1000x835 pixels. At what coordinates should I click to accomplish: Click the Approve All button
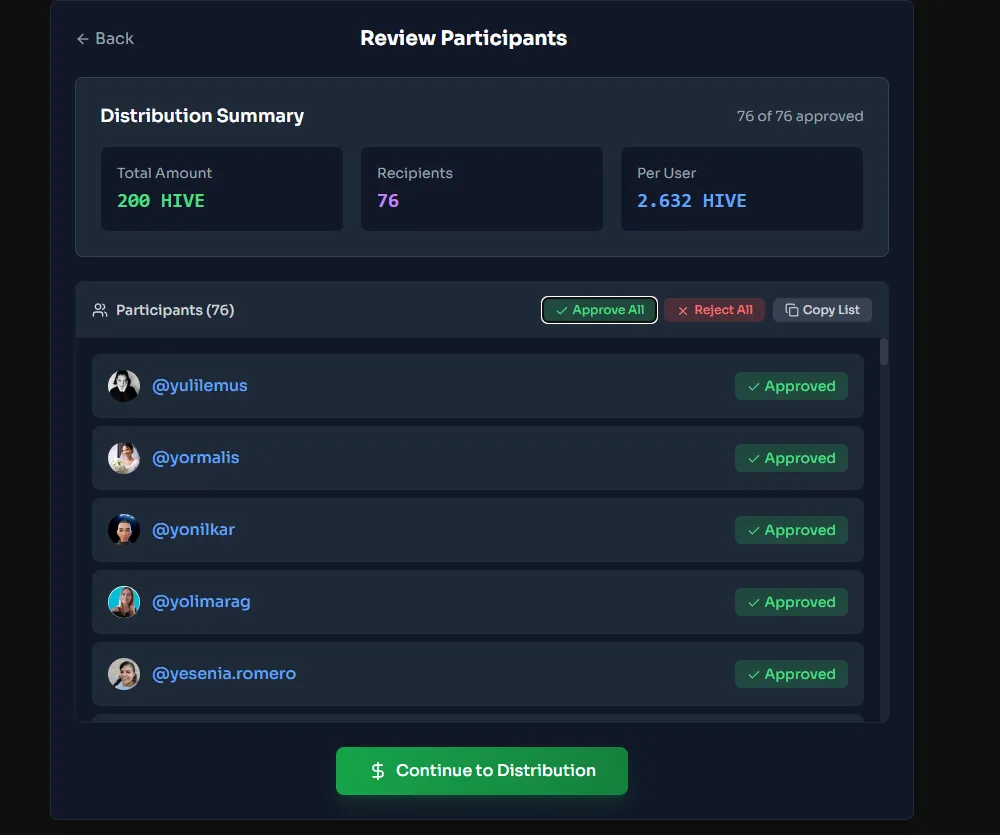pos(599,310)
